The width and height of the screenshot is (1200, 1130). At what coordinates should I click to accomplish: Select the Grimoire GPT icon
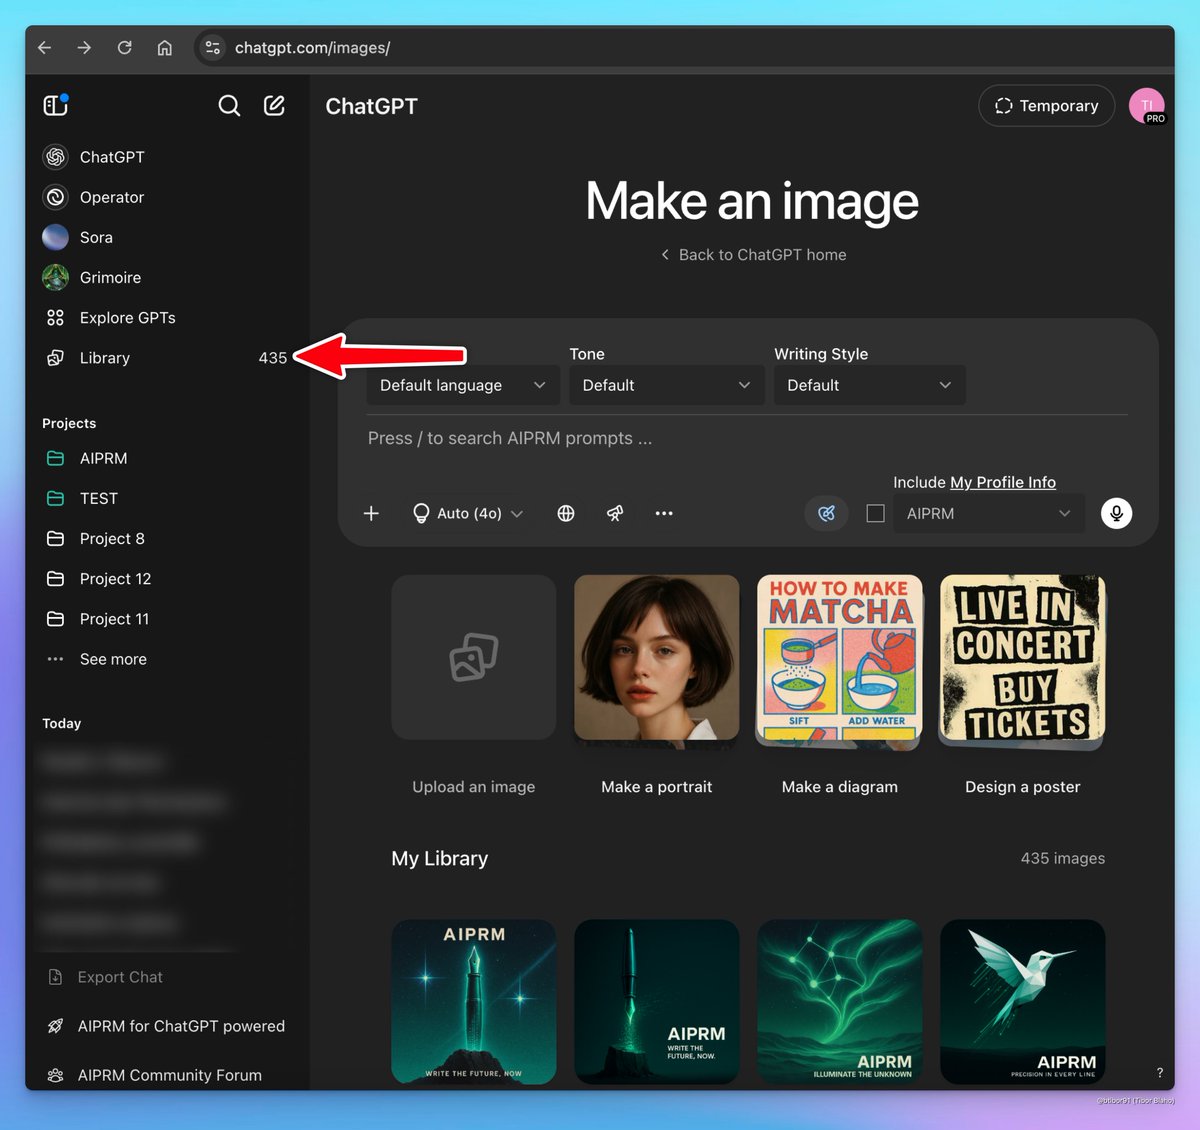pos(55,277)
